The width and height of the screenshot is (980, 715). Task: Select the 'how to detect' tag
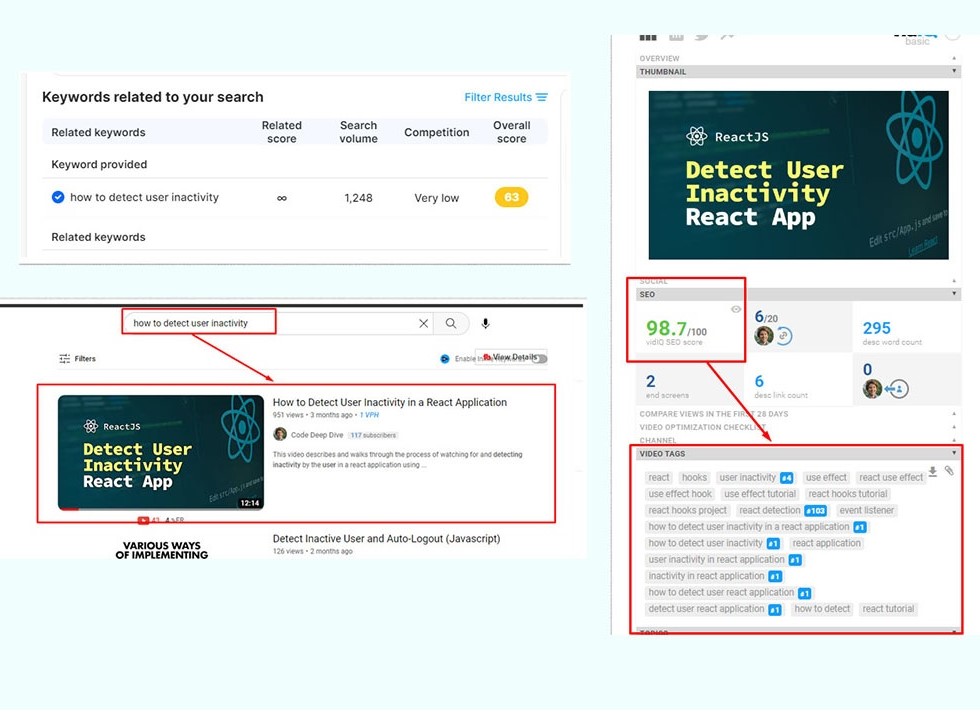pos(822,609)
